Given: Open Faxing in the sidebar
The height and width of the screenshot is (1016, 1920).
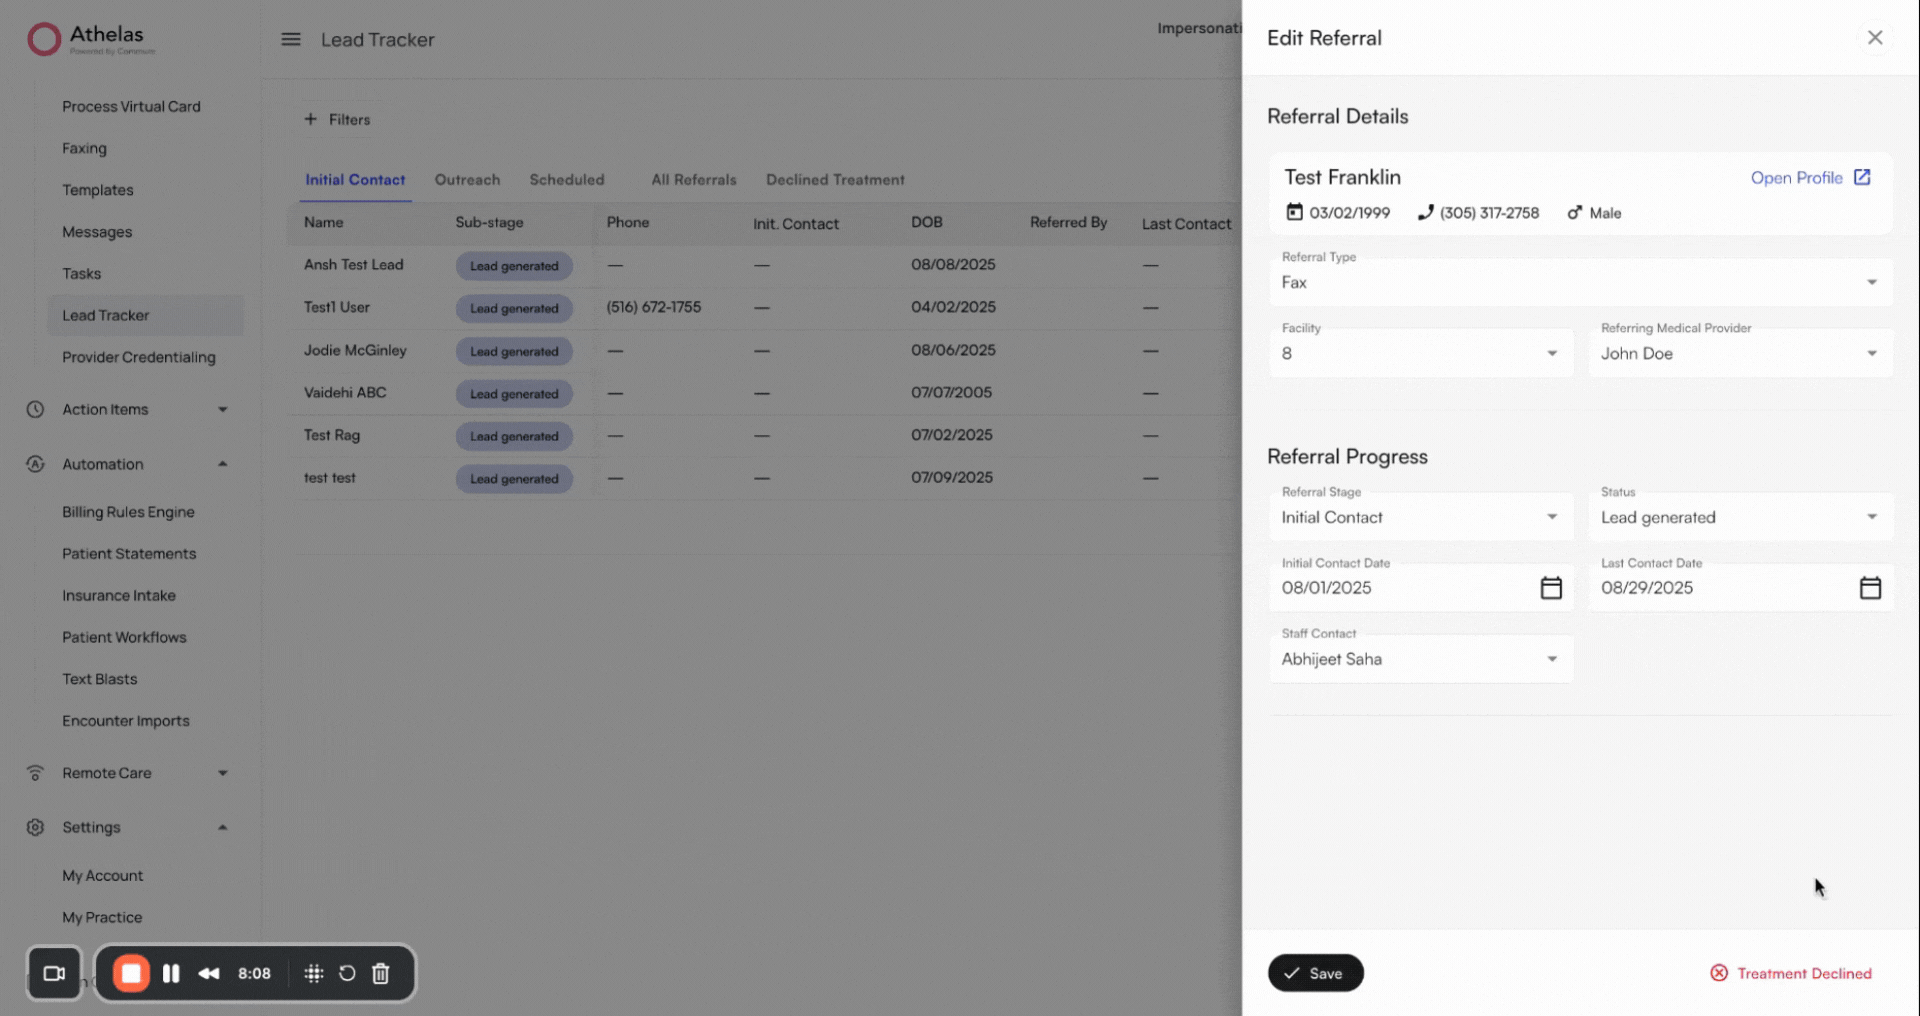Looking at the screenshot, I should point(84,148).
